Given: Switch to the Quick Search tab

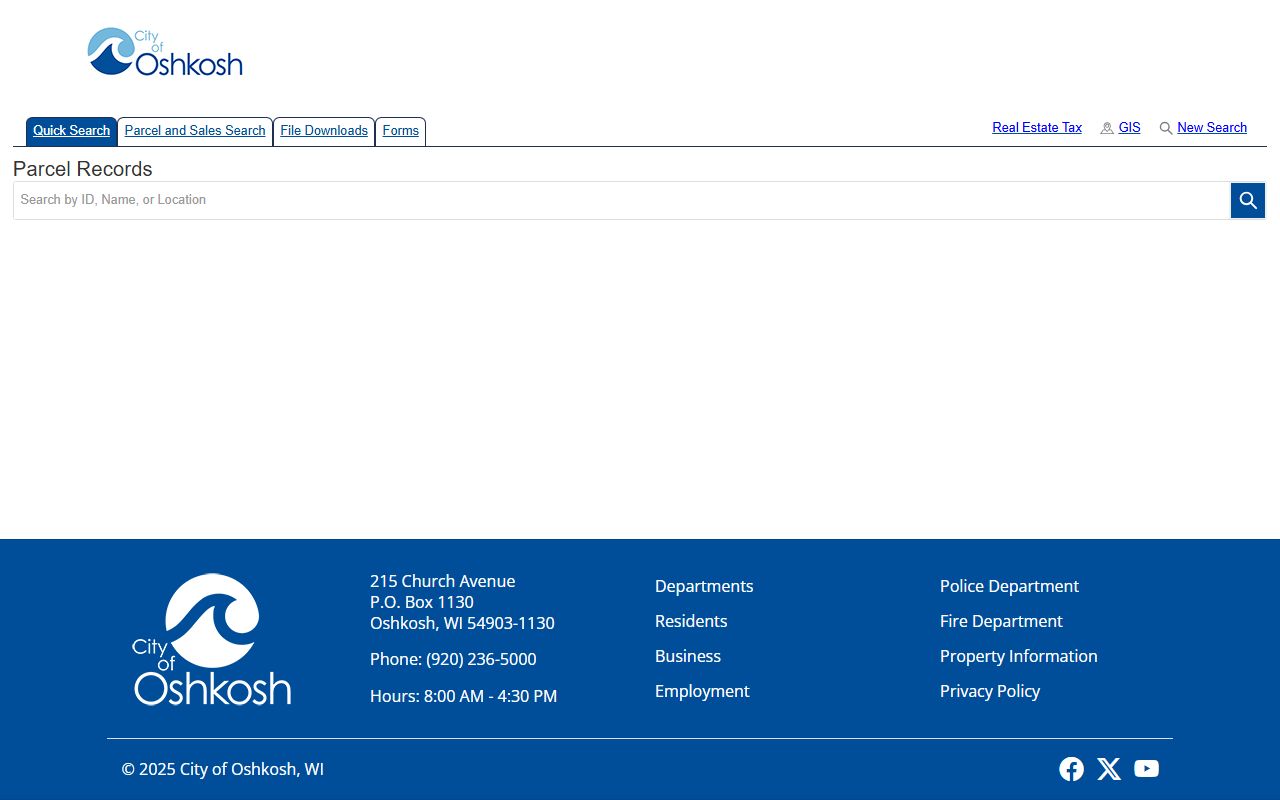Looking at the screenshot, I should pyautogui.click(x=71, y=131).
